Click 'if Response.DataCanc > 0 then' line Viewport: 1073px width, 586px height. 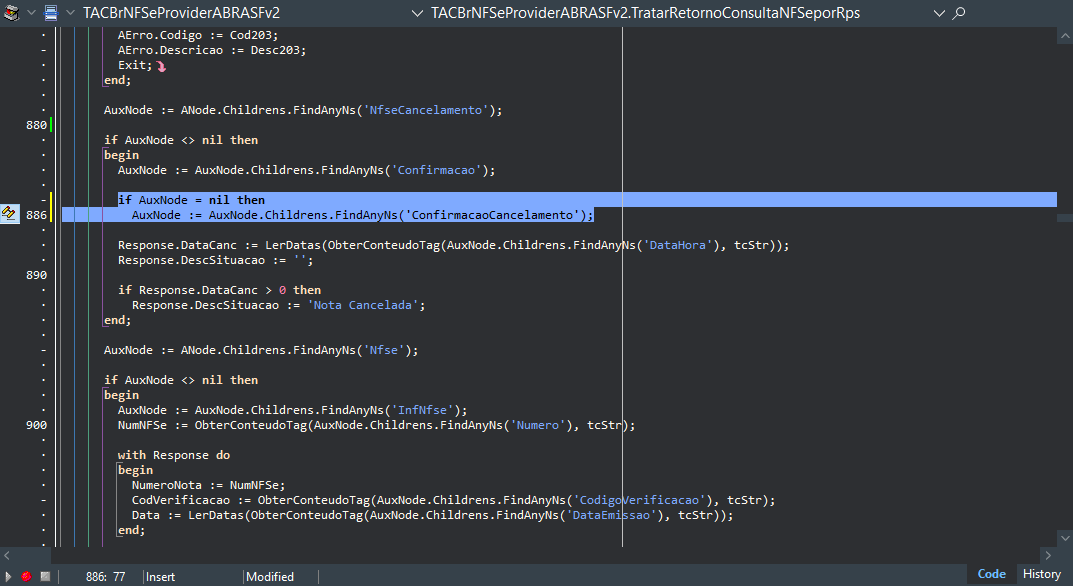point(219,290)
